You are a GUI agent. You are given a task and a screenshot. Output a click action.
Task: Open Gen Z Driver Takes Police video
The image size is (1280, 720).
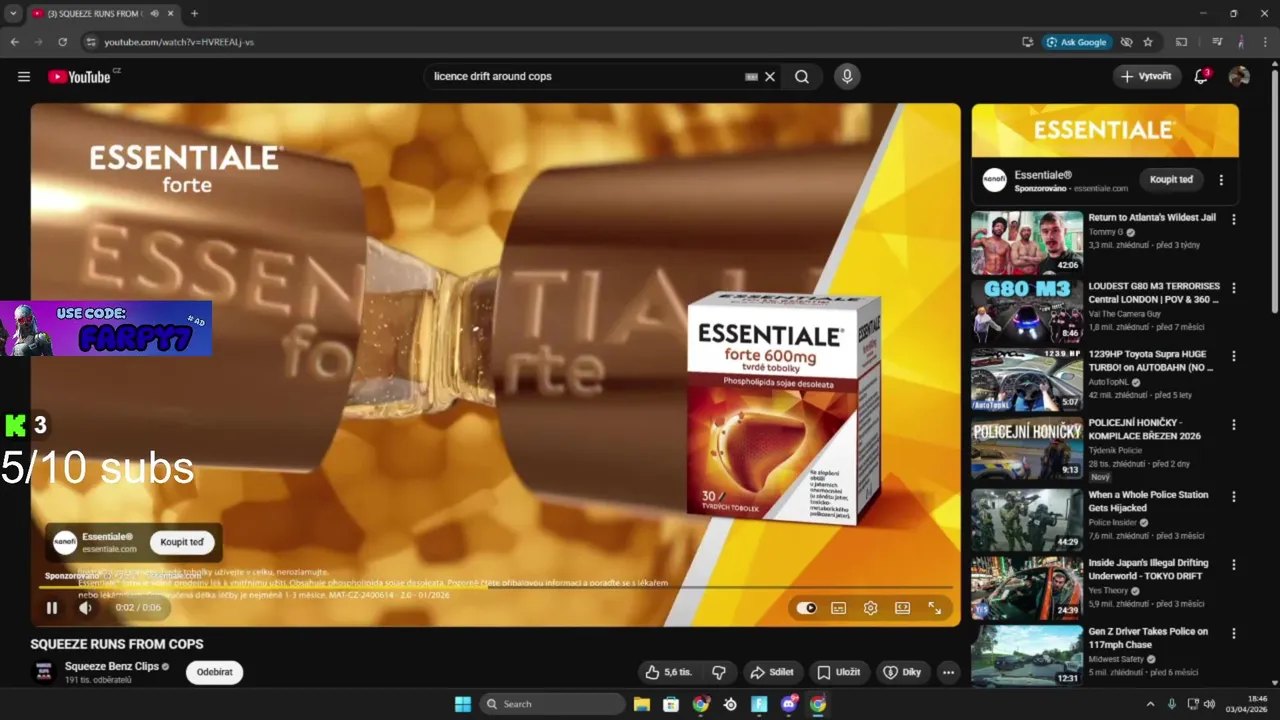pos(1148,638)
